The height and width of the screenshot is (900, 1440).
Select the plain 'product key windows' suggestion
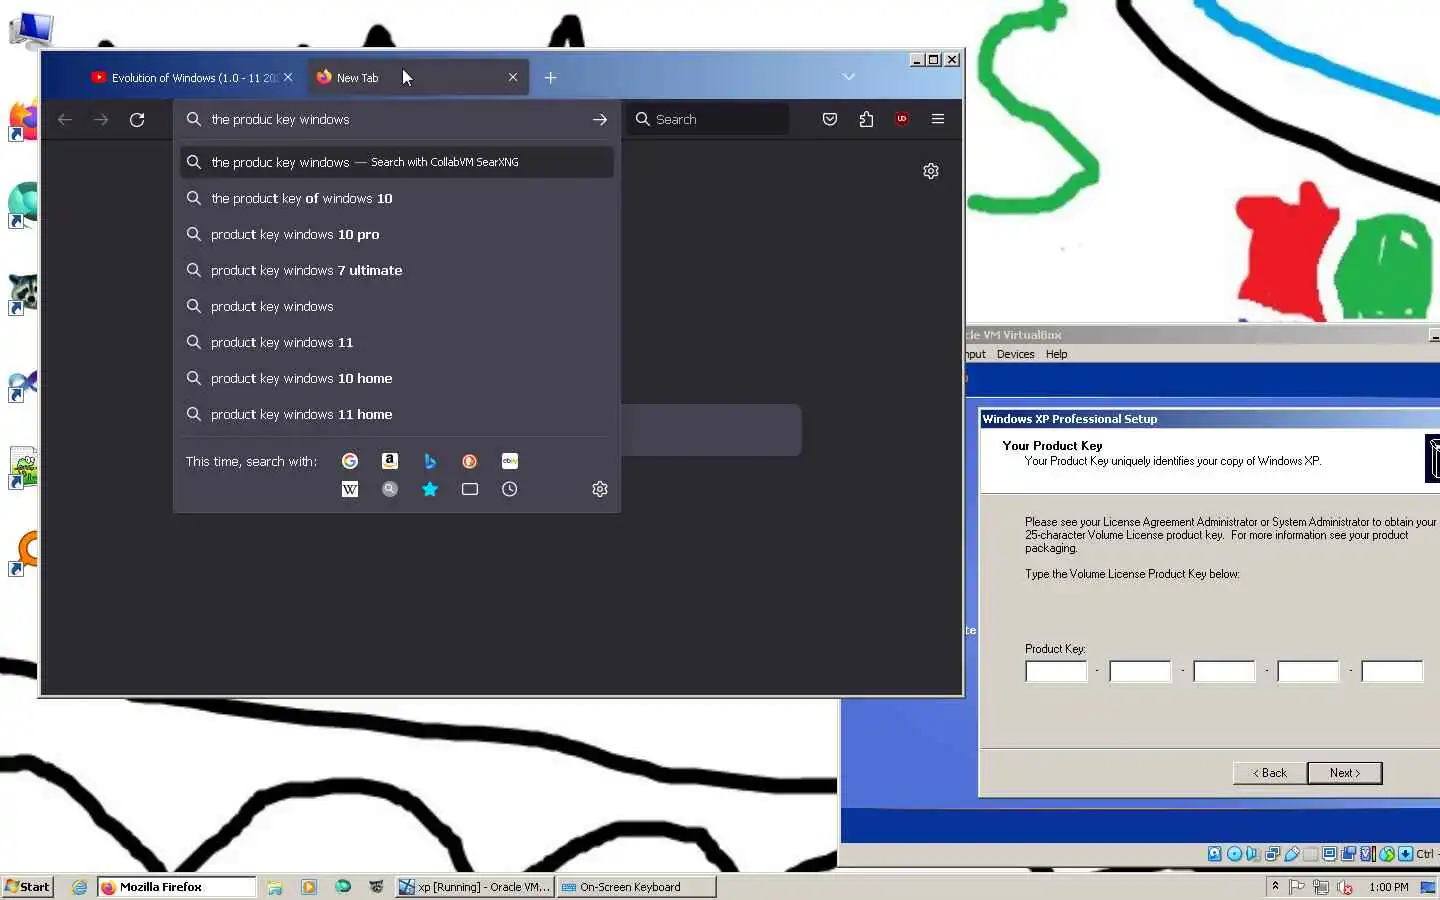[x=397, y=306]
